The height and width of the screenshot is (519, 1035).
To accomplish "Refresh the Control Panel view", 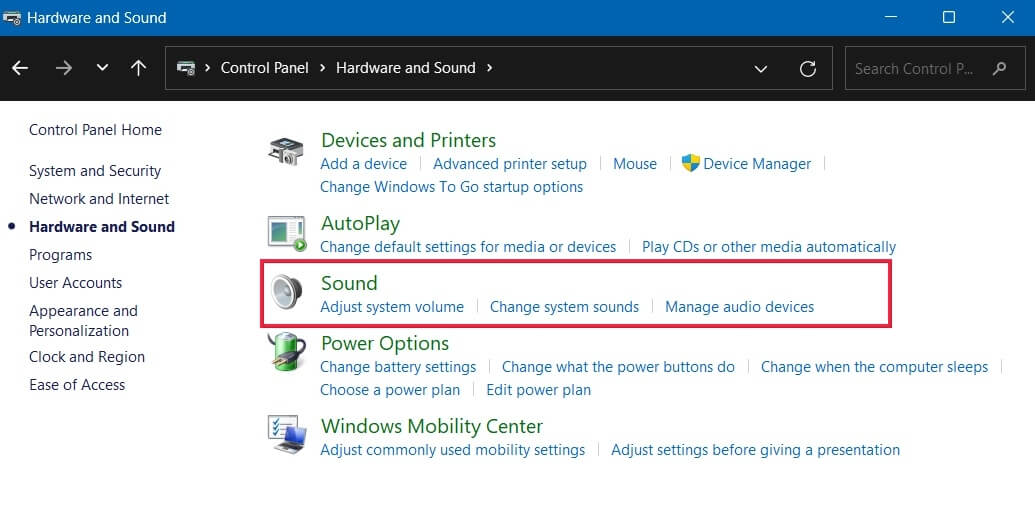I will point(808,69).
